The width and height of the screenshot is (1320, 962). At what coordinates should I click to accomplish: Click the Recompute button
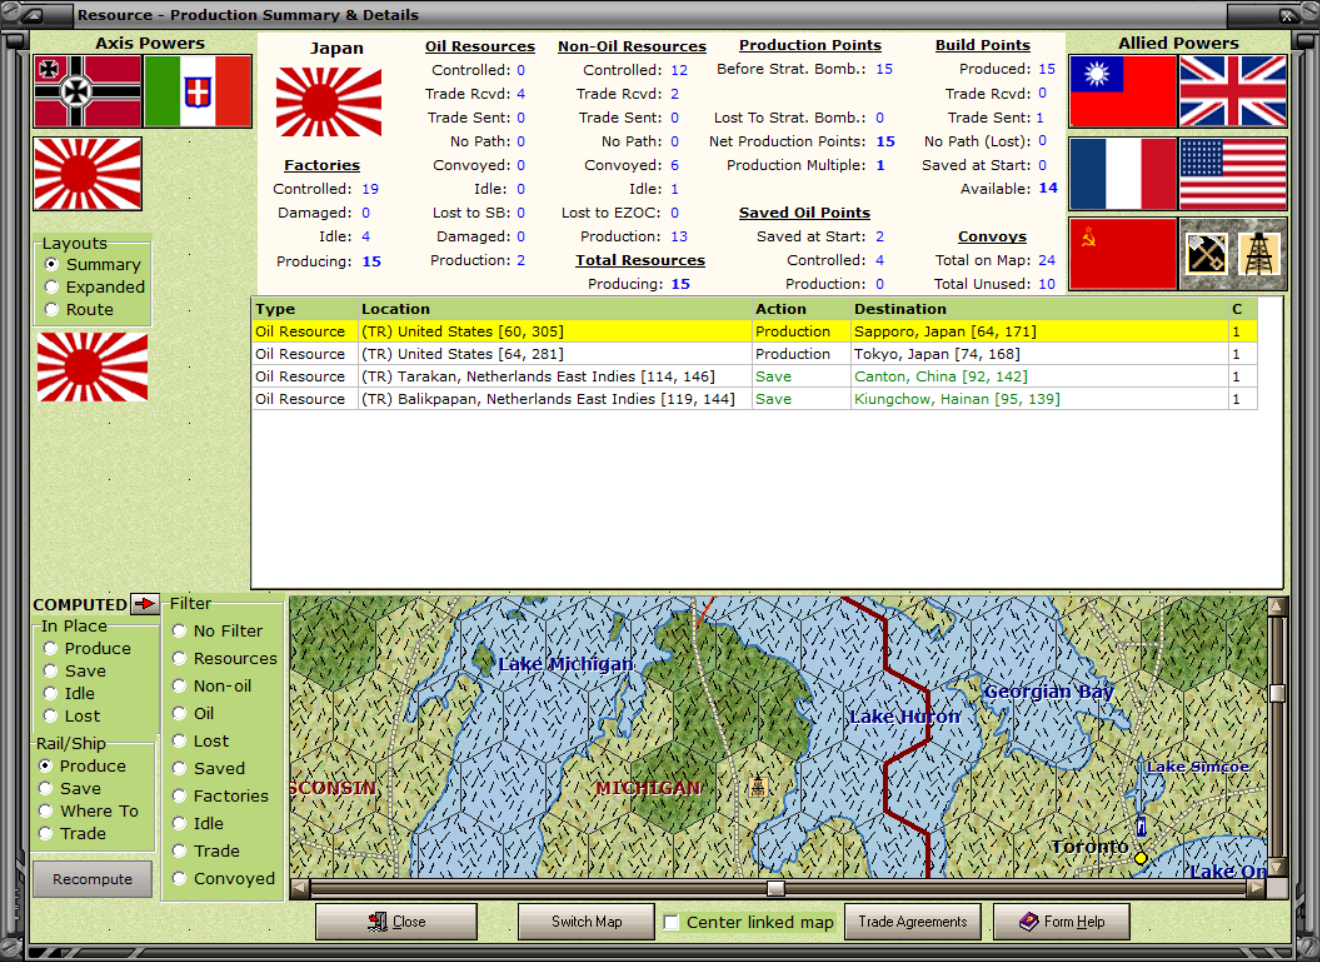click(92, 879)
